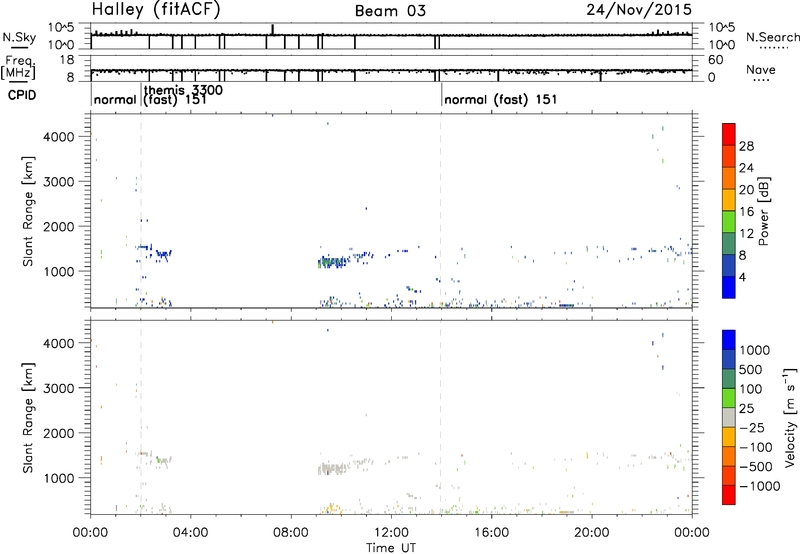The image size is (800, 554).
Task: Click the '18' frequency axis tick
Action: click(67, 60)
